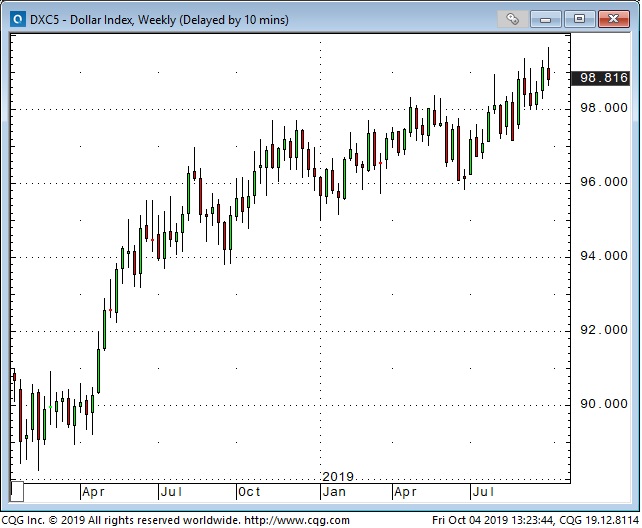Click the small box at bottom-left of chart
The height and width of the screenshot is (528, 642).
(x=17, y=492)
